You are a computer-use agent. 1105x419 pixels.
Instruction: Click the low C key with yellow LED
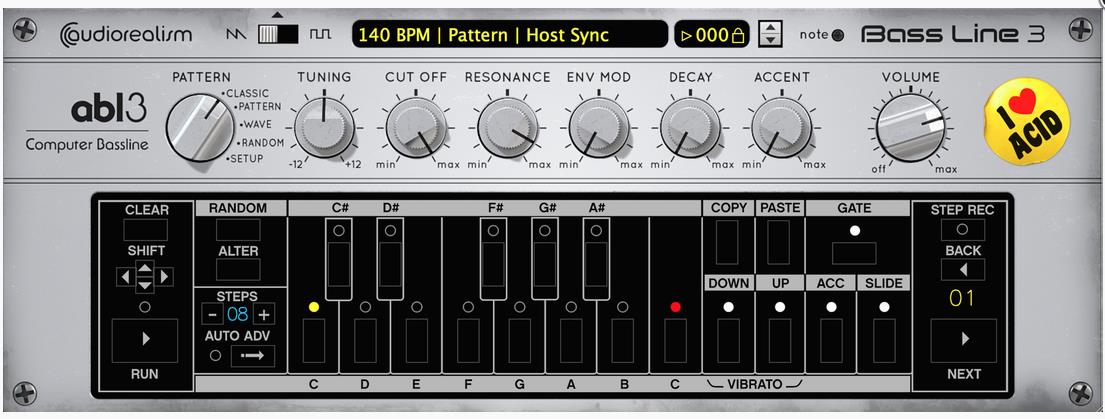[x=314, y=340]
